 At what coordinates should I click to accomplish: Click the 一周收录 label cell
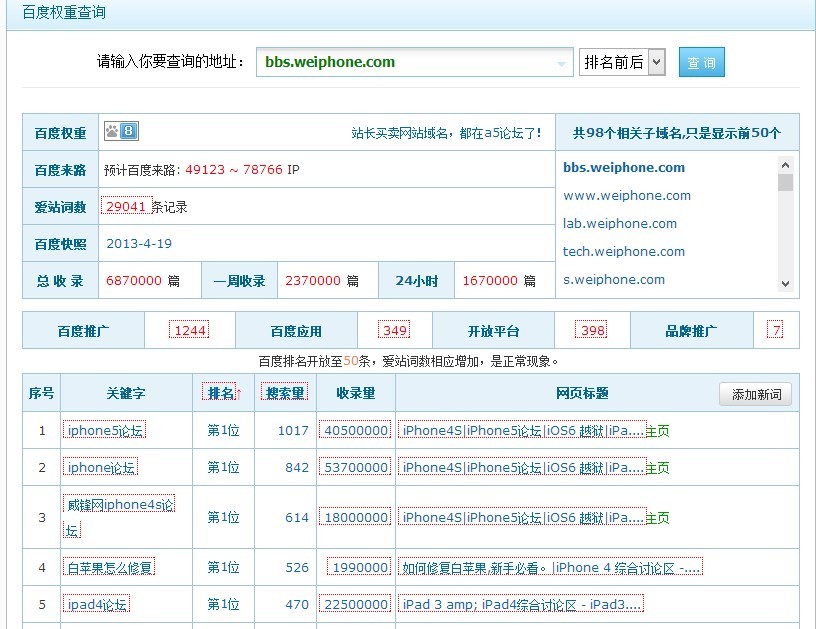coord(239,281)
